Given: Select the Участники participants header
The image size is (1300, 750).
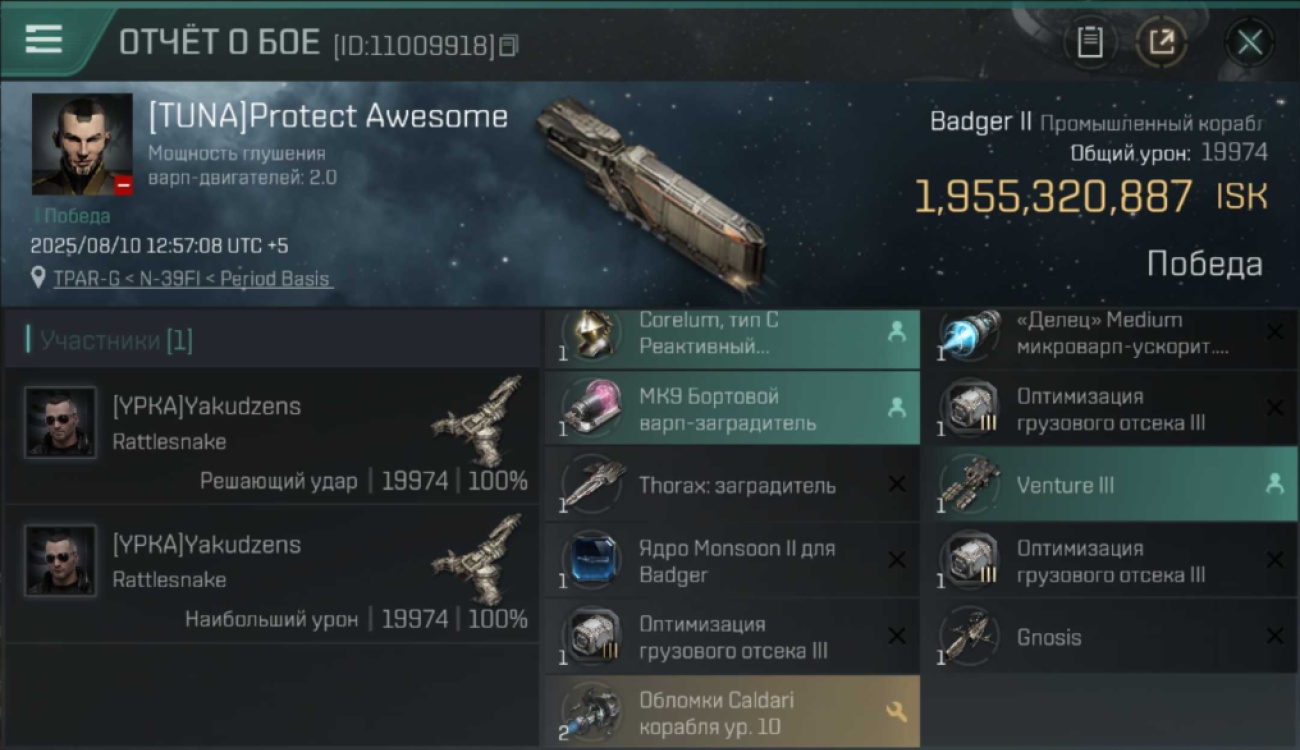Looking at the screenshot, I should 110,340.
